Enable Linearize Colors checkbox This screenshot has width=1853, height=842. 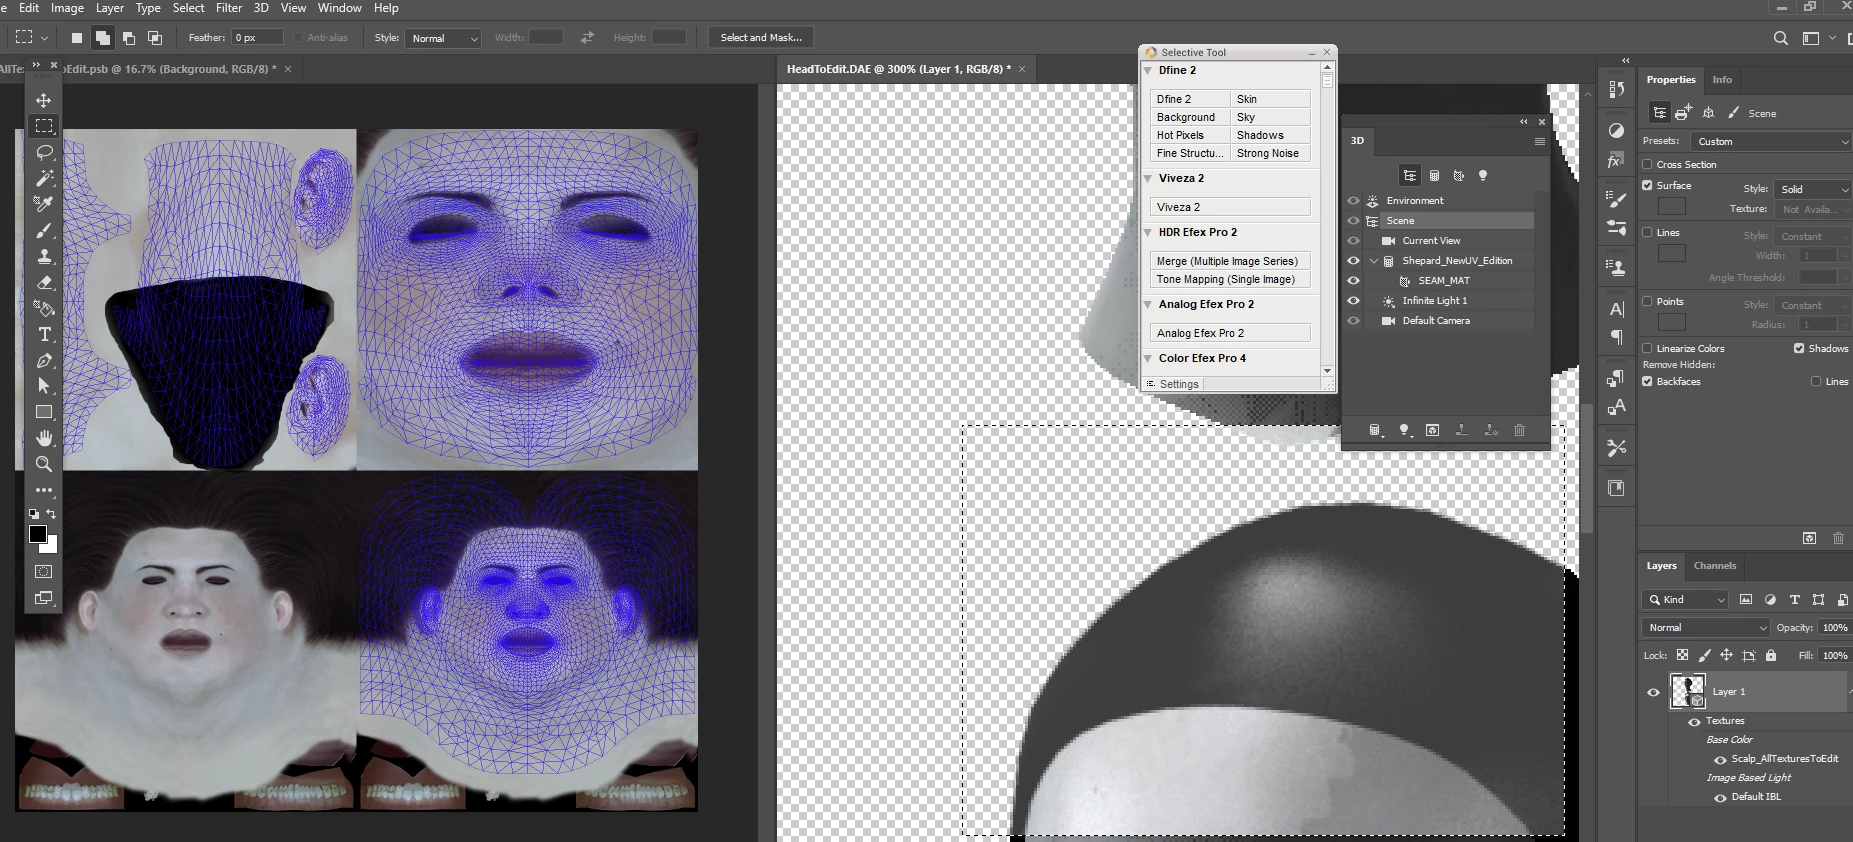coord(1647,348)
